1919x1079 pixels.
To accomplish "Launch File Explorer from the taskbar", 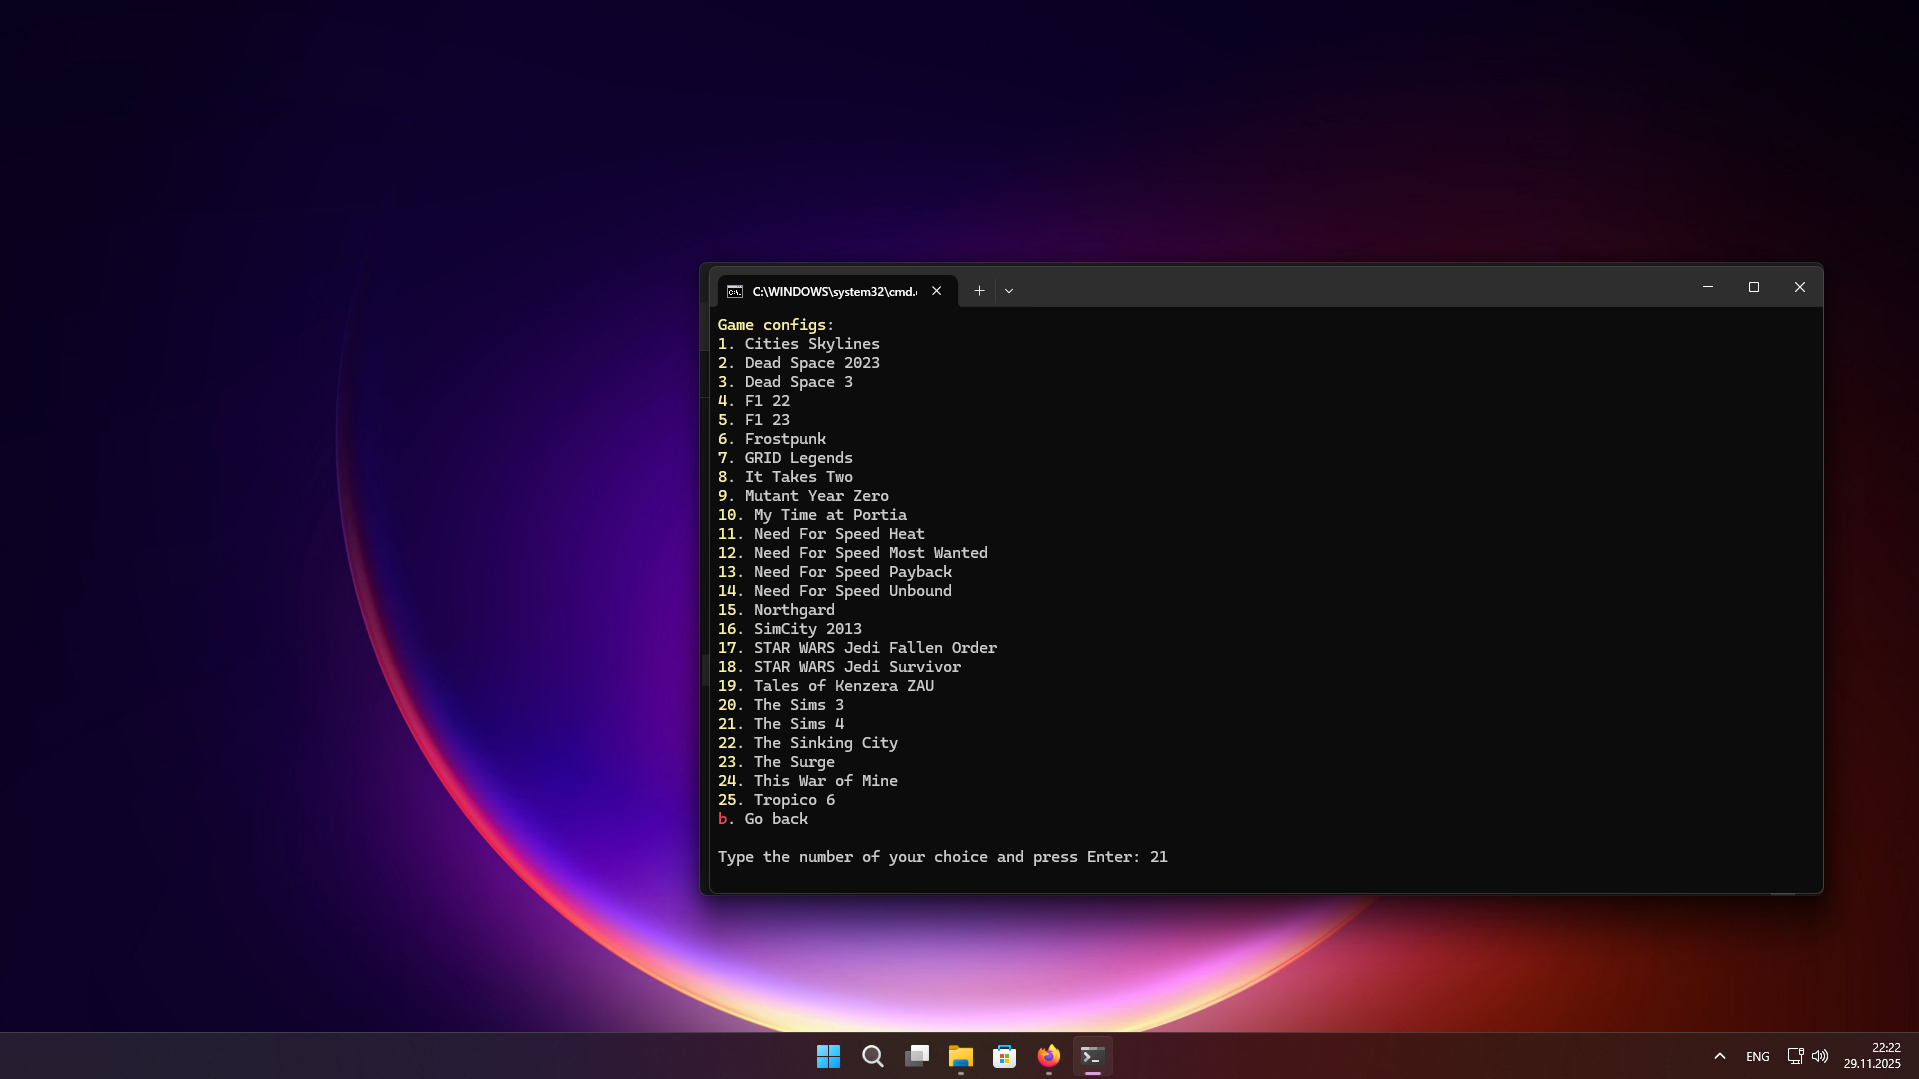I will [960, 1056].
